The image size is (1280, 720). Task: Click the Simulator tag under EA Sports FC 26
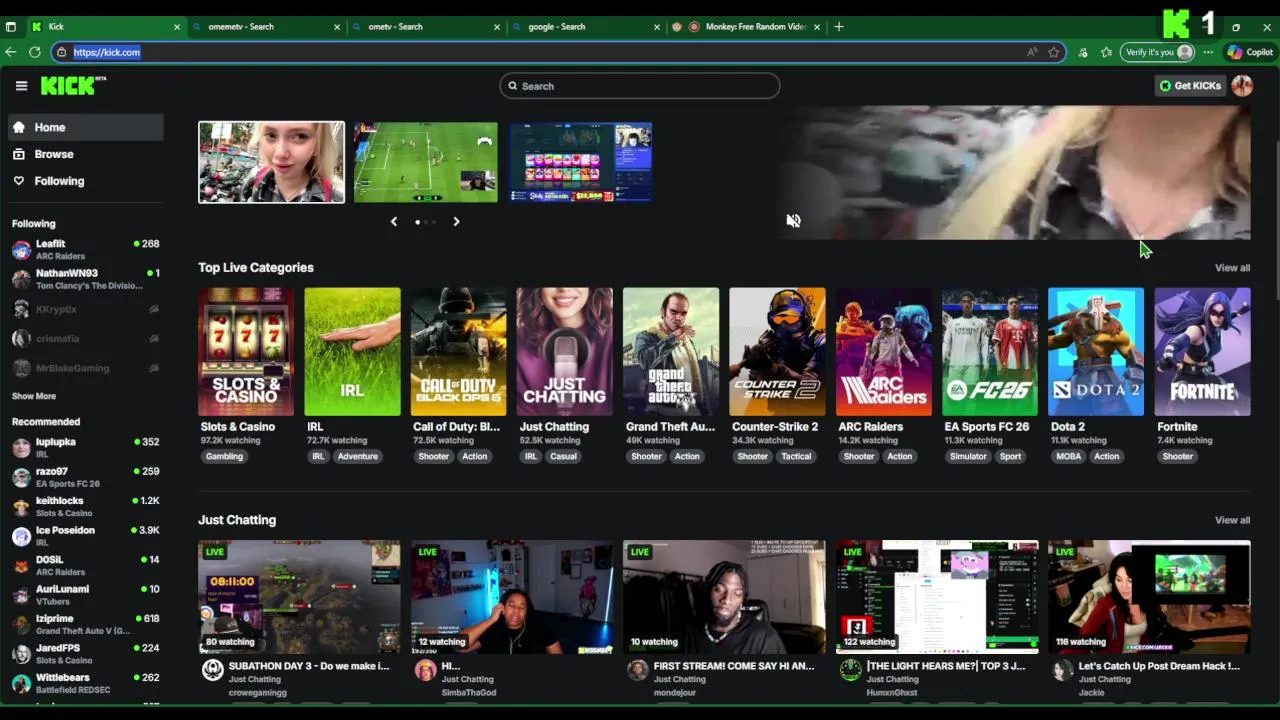coord(968,456)
